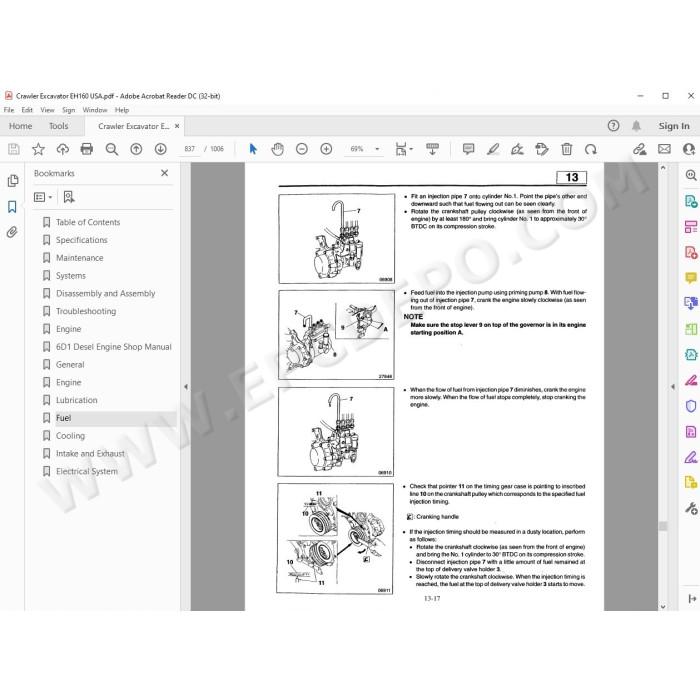Select the Highlight text pen tool
The width and height of the screenshot is (700, 700).
tap(493, 149)
